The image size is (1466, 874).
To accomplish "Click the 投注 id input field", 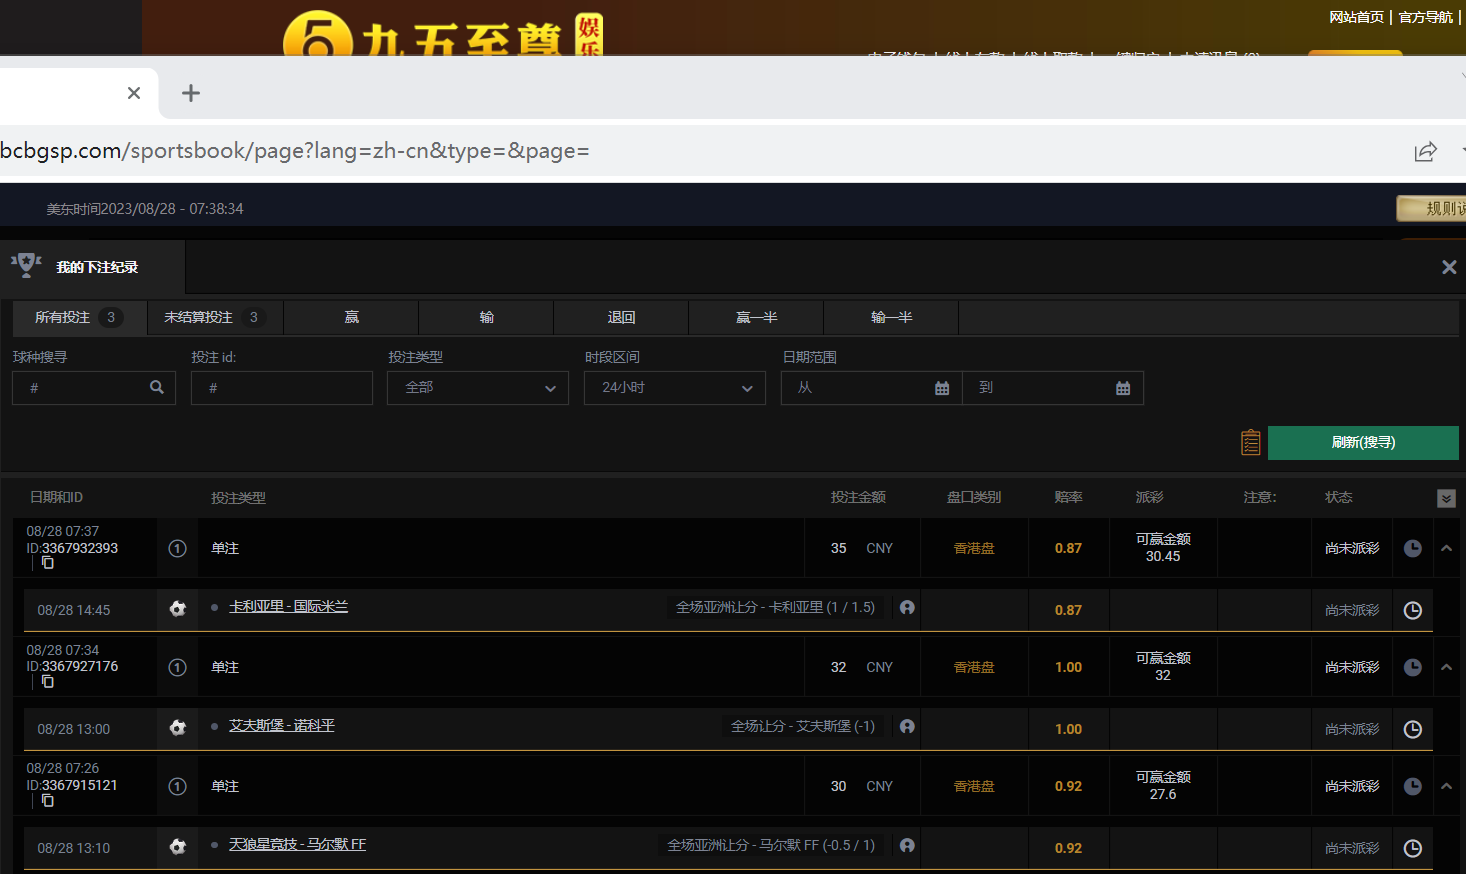I will [282, 388].
